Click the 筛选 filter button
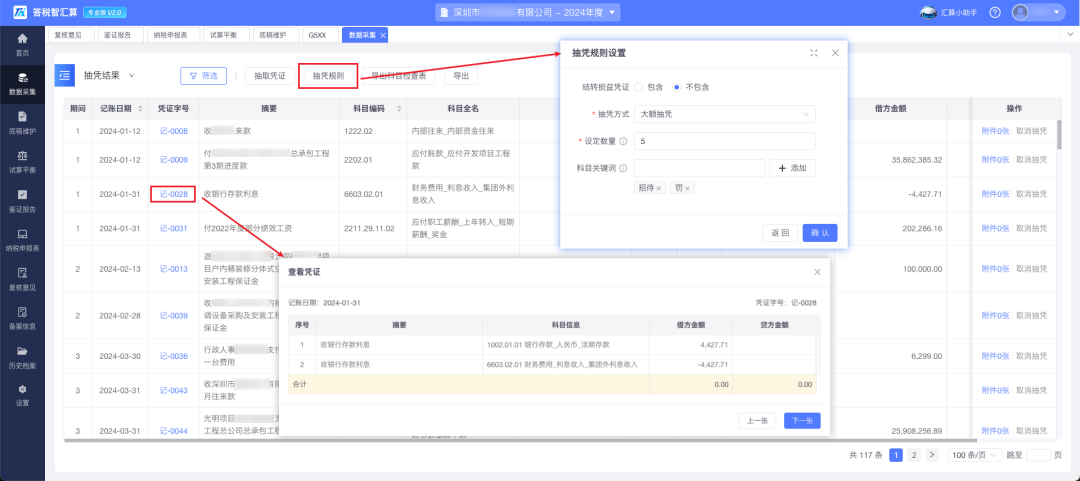Screen dimensions: 1080x481 203,76
